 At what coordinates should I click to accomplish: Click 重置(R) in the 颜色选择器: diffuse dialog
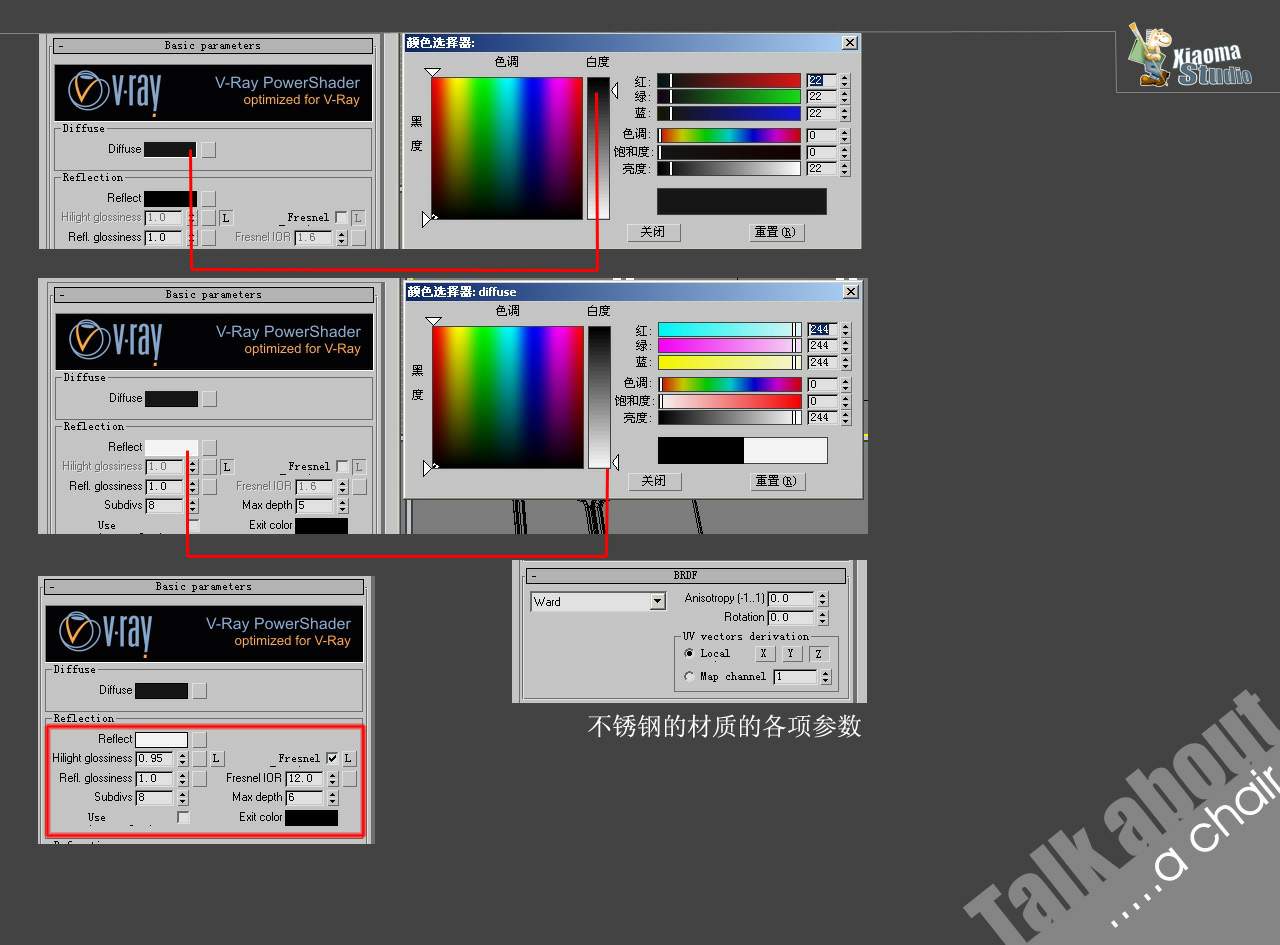[776, 481]
